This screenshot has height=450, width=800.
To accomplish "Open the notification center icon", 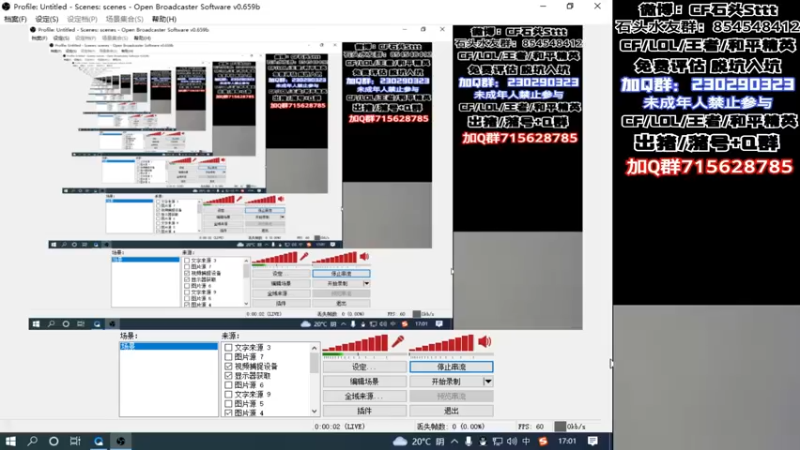I will [x=592, y=441].
